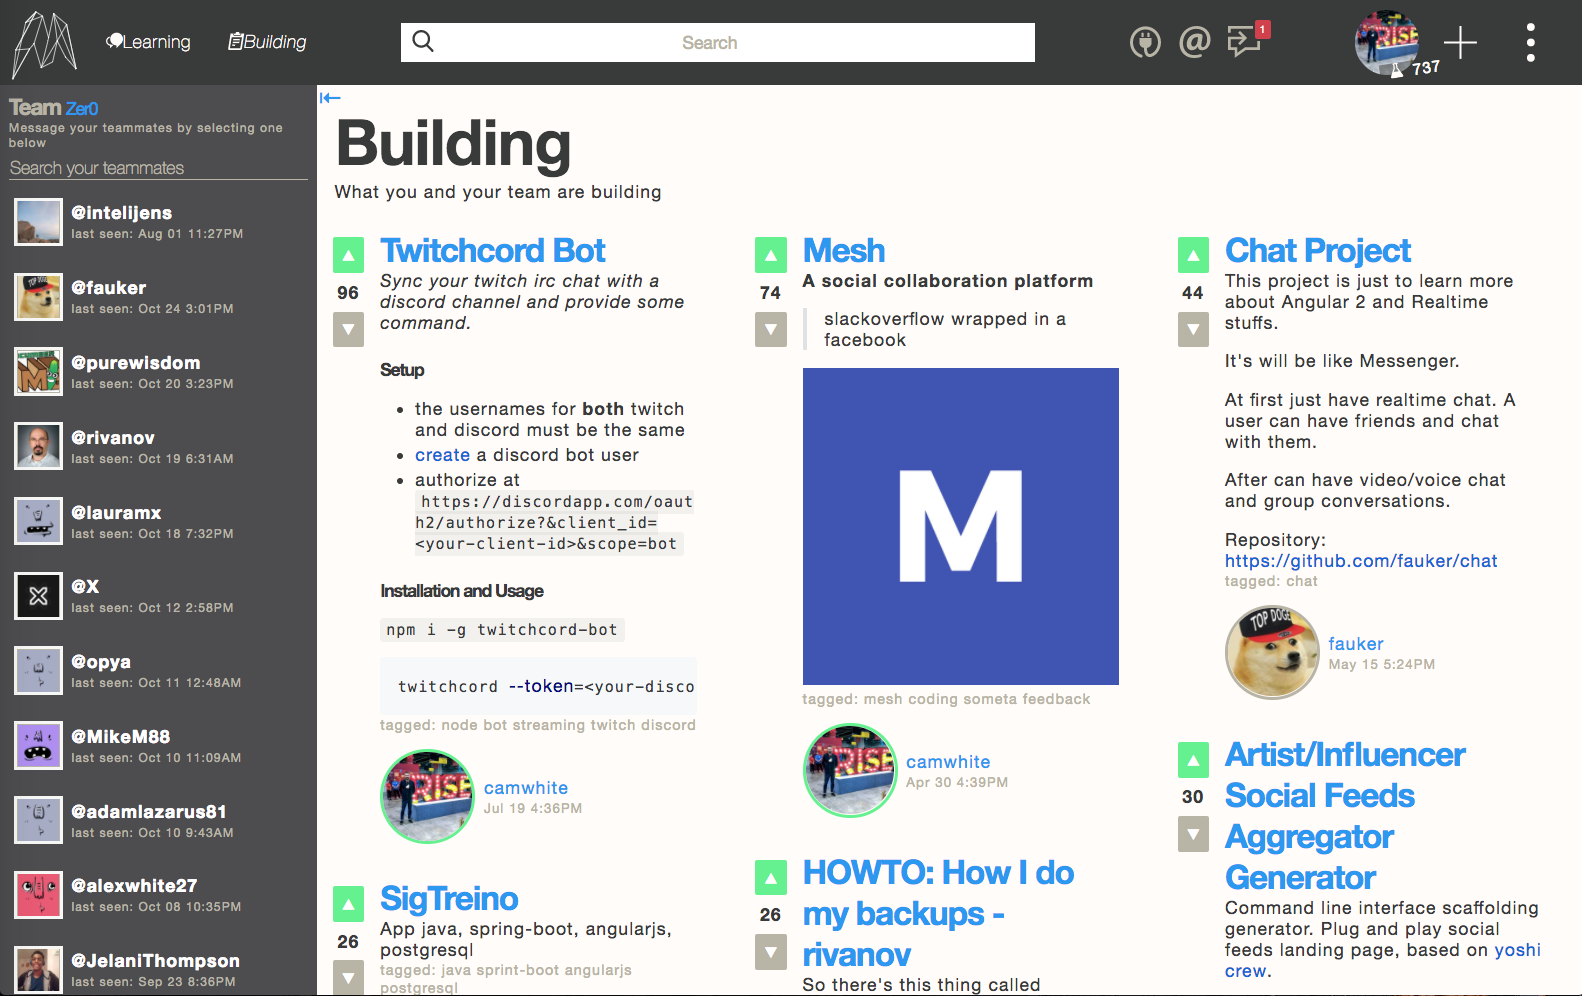The image size is (1582, 996).
Task: Open the Building section
Action: (x=267, y=42)
